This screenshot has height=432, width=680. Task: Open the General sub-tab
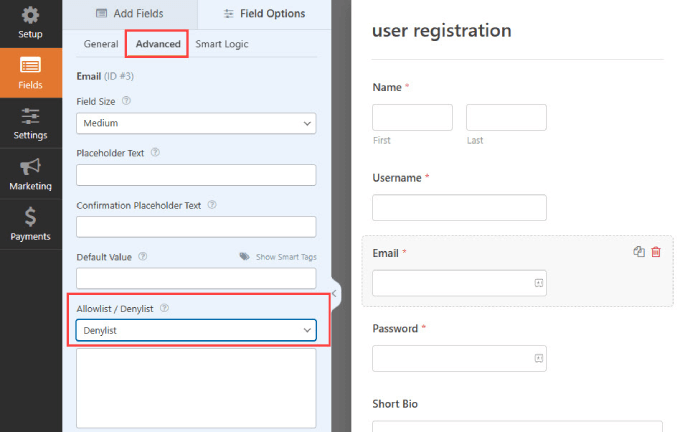coord(101,44)
